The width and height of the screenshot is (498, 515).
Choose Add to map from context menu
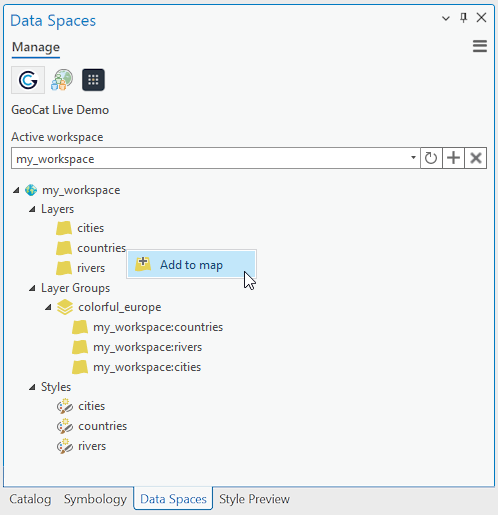pyautogui.click(x=191, y=265)
